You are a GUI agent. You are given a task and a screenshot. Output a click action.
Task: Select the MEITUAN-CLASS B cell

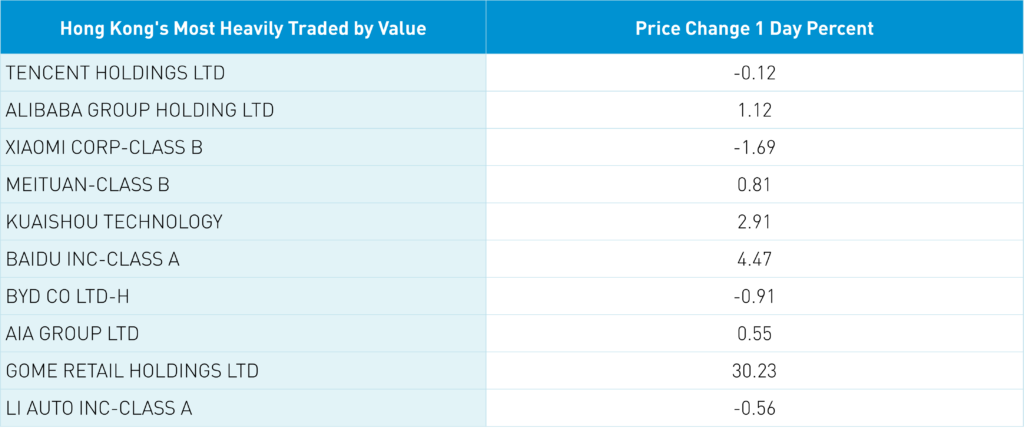coord(88,184)
